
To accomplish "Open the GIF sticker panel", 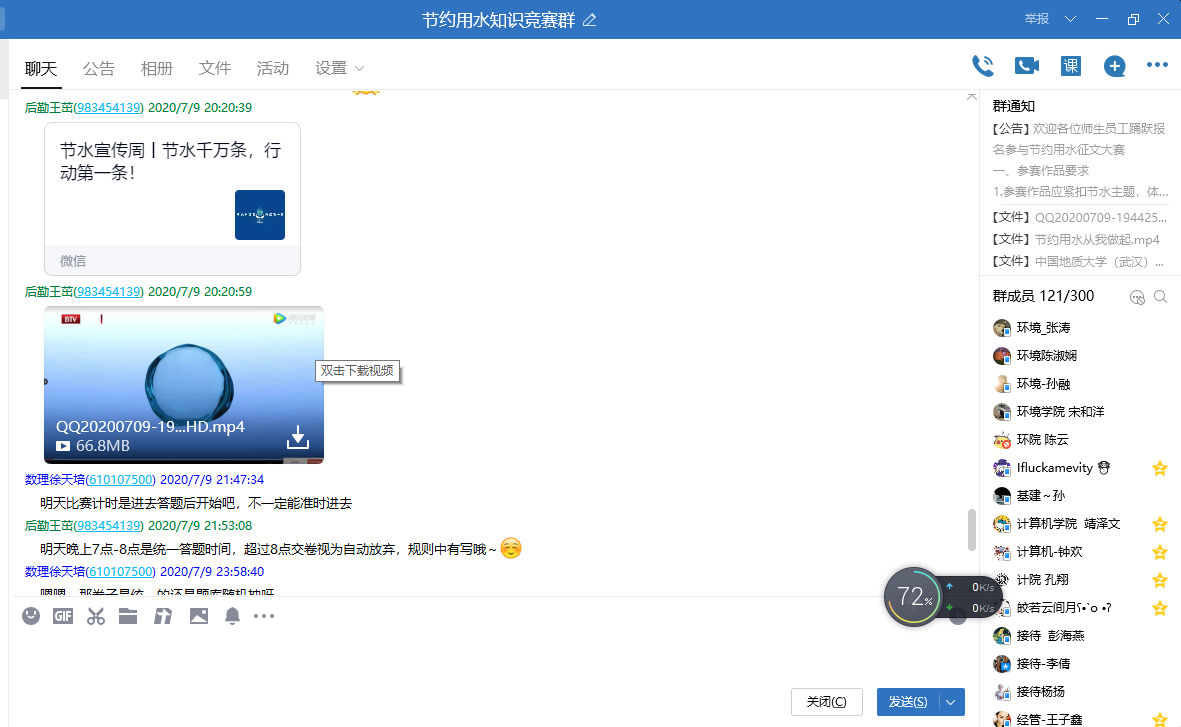I will pos(63,616).
